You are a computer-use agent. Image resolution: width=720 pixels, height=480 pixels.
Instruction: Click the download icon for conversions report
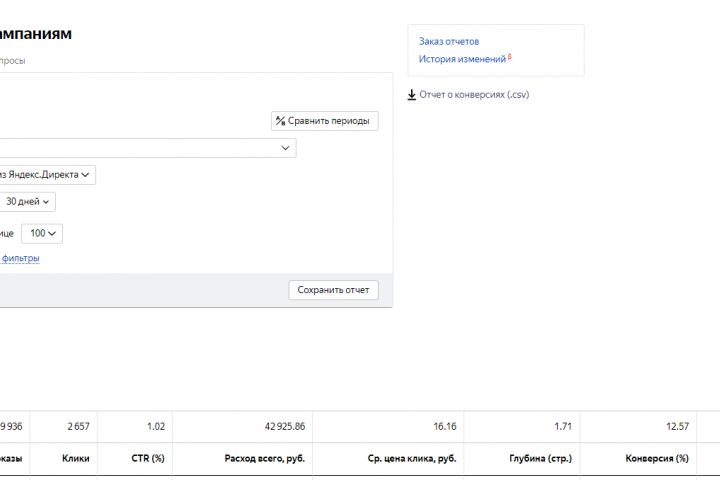coord(412,95)
